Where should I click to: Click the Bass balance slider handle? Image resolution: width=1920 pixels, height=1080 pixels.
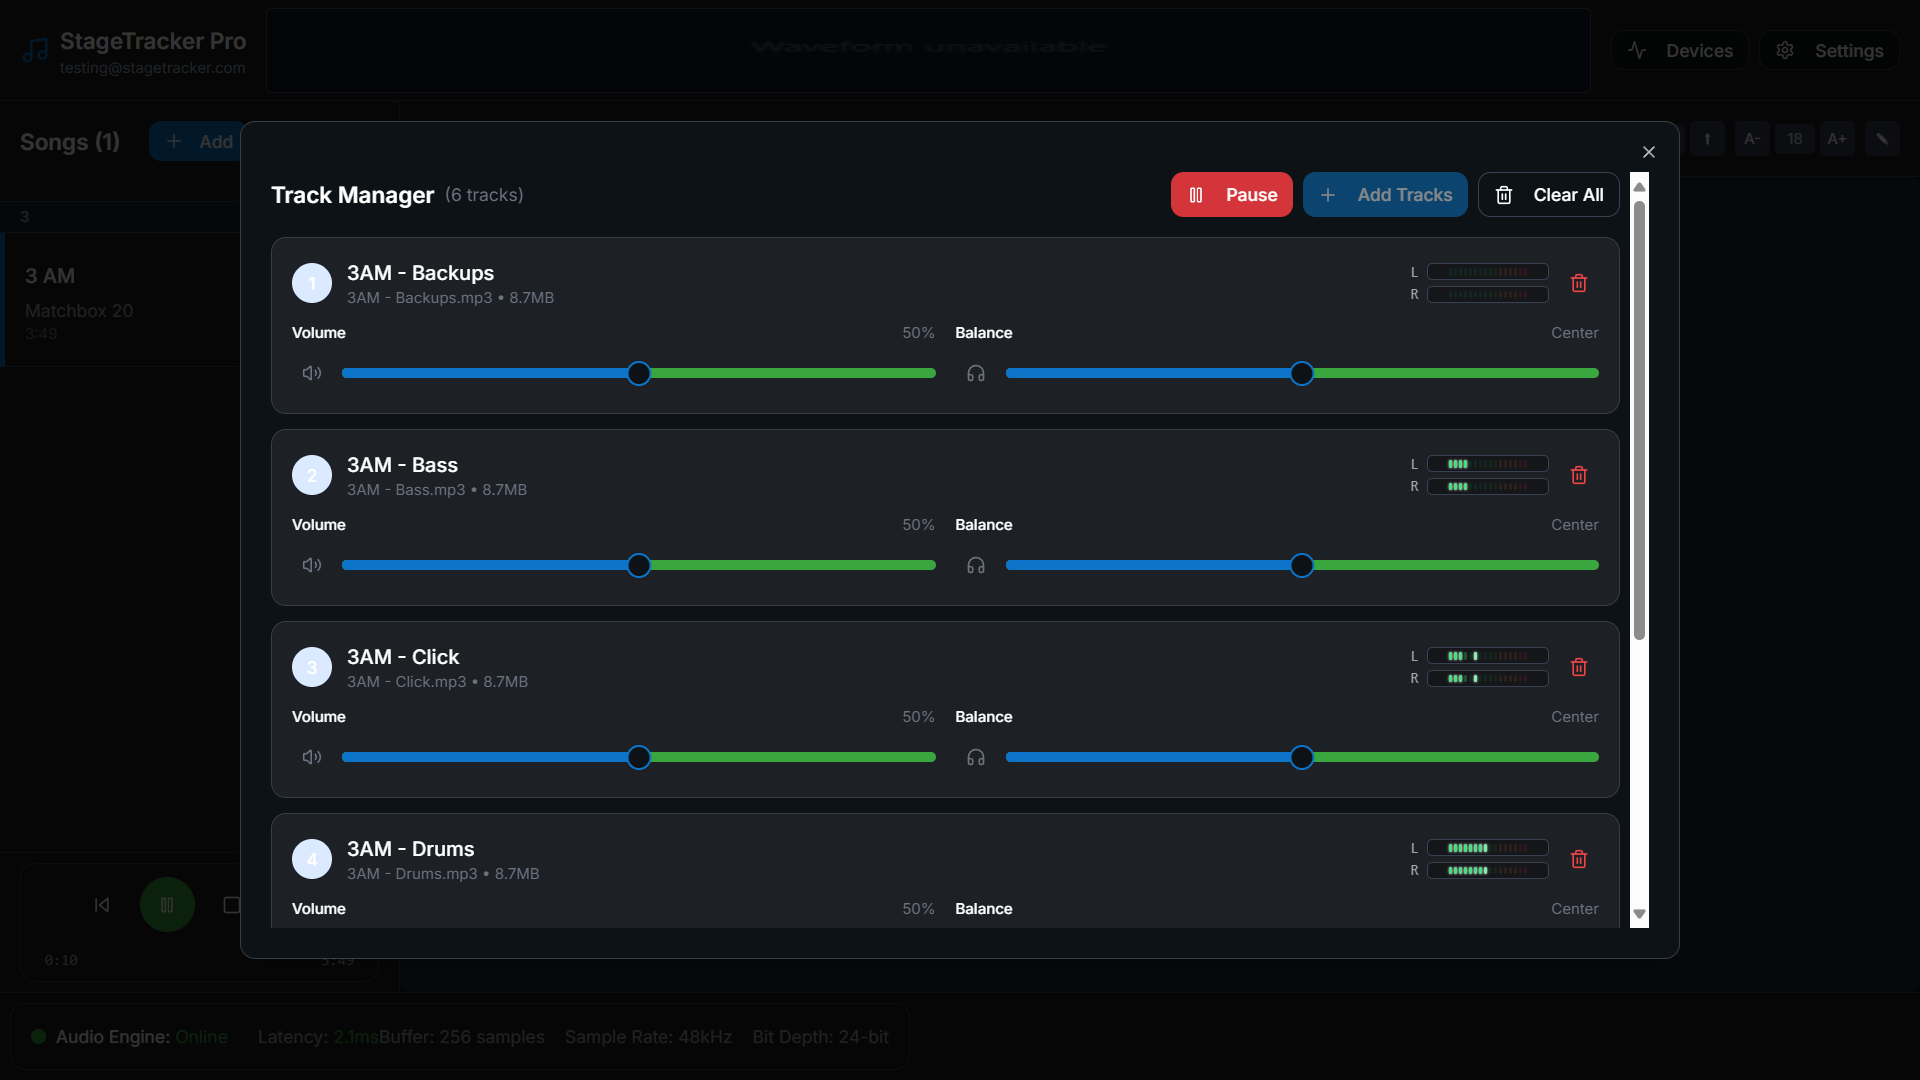click(x=1301, y=565)
